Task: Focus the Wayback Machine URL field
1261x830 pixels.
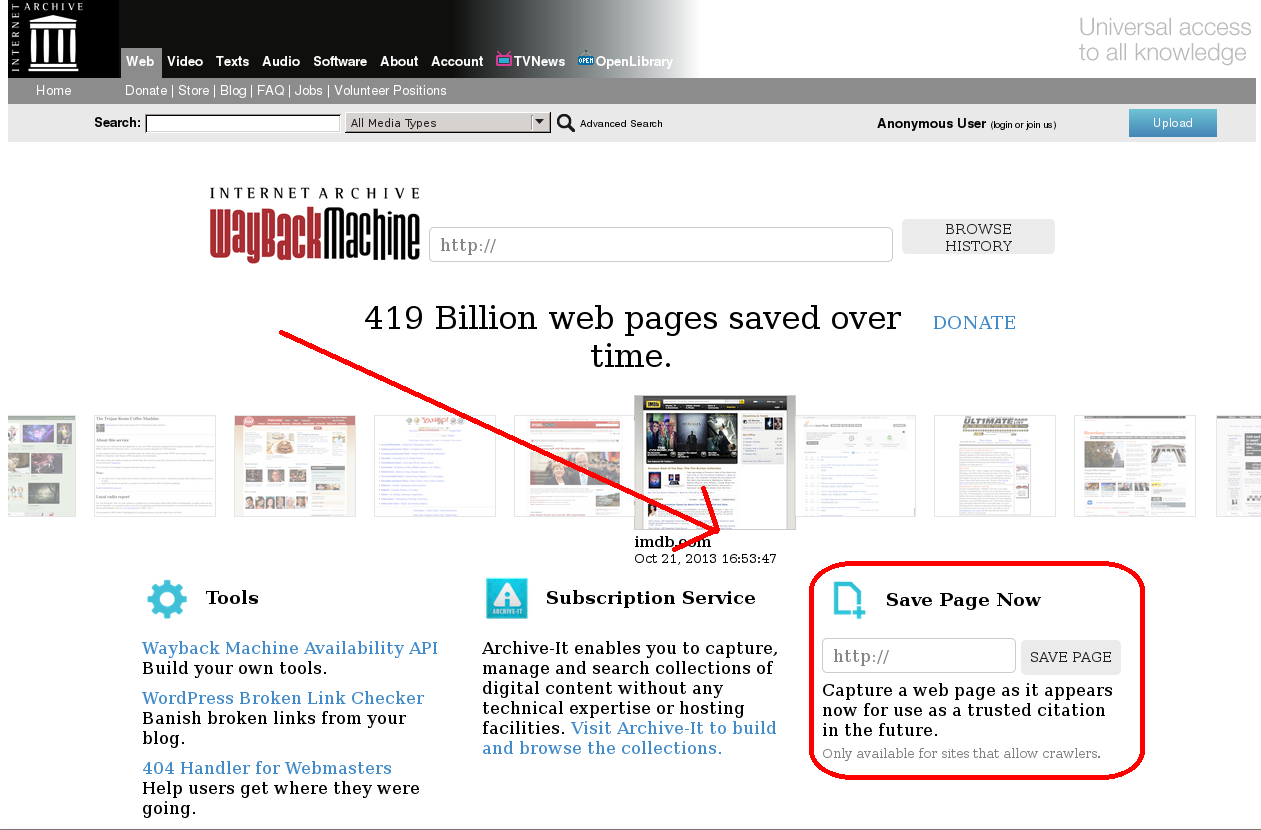Action: [661, 245]
